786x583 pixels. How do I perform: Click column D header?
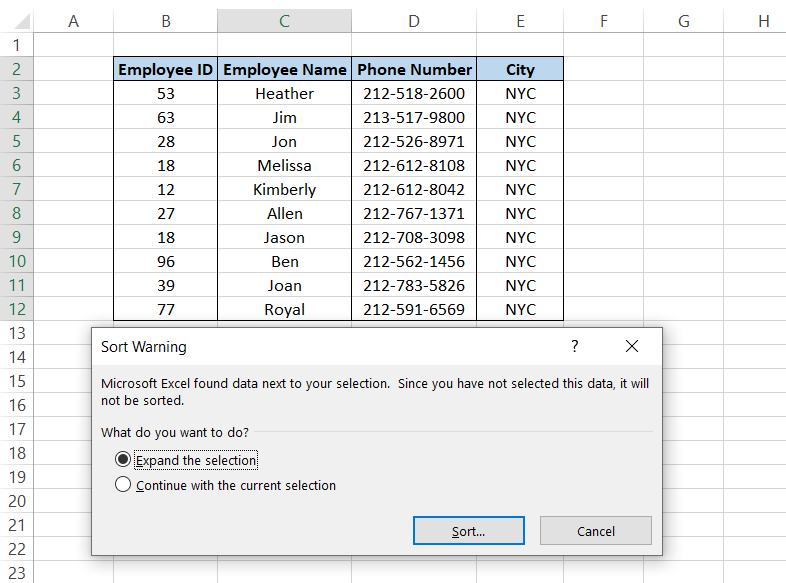tap(414, 21)
